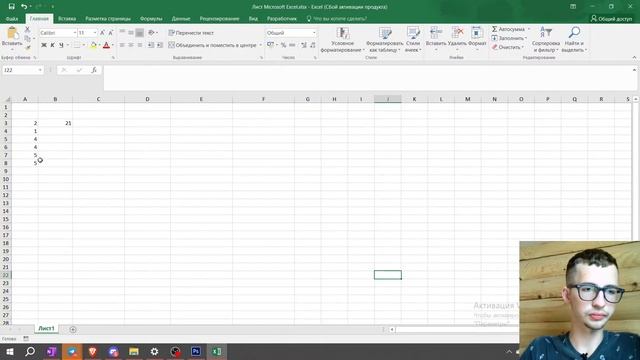The height and width of the screenshot is (360, 640).
Task: Copy the selection using the copy icon
Action: (27, 38)
